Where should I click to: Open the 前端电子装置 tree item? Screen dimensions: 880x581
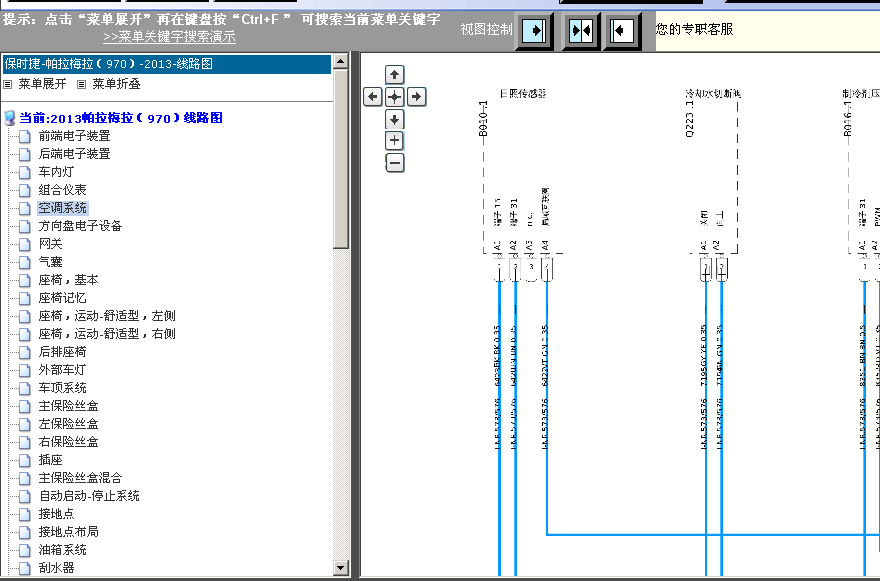point(75,136)
